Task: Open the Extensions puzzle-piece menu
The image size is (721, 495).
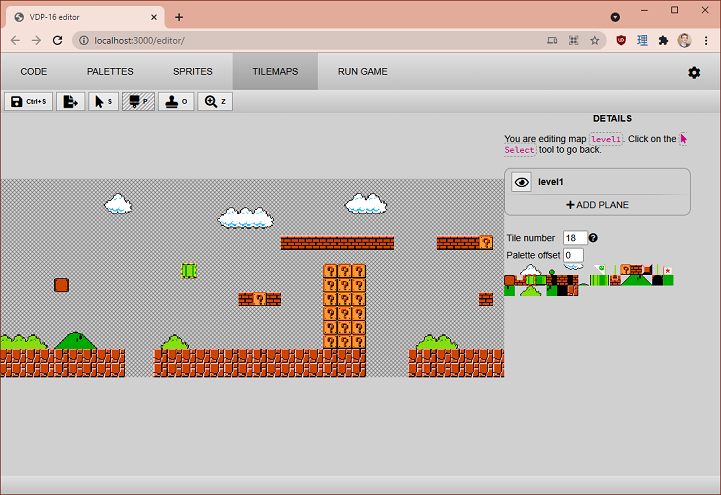Action: [x=663, y=40]
